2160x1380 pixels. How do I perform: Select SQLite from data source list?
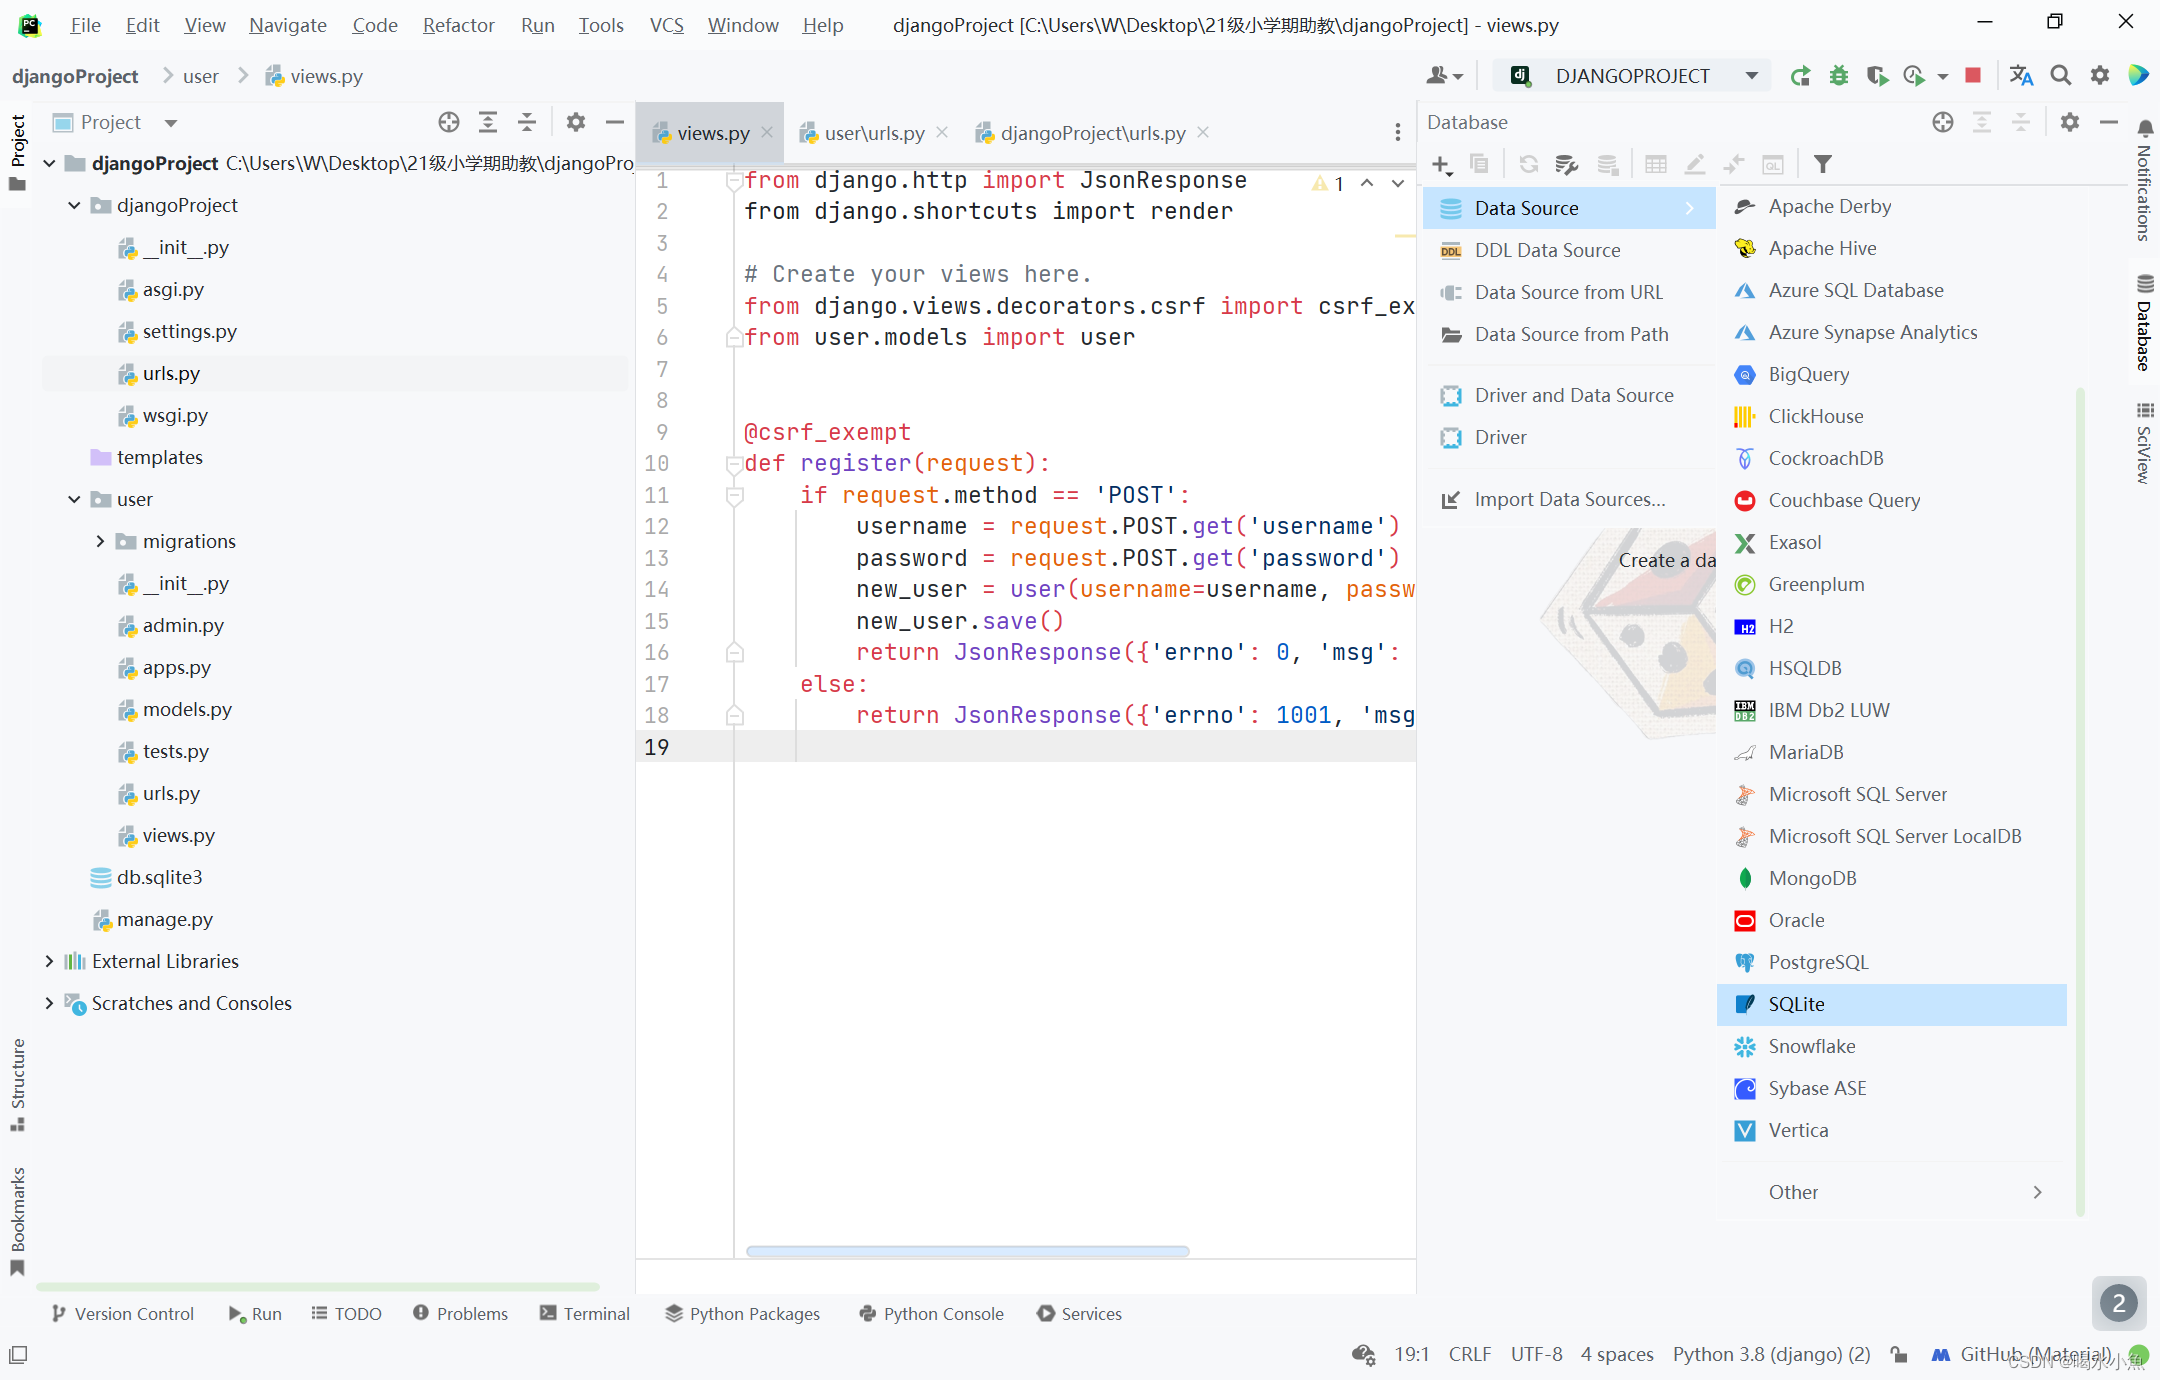pos(1796,1004)
